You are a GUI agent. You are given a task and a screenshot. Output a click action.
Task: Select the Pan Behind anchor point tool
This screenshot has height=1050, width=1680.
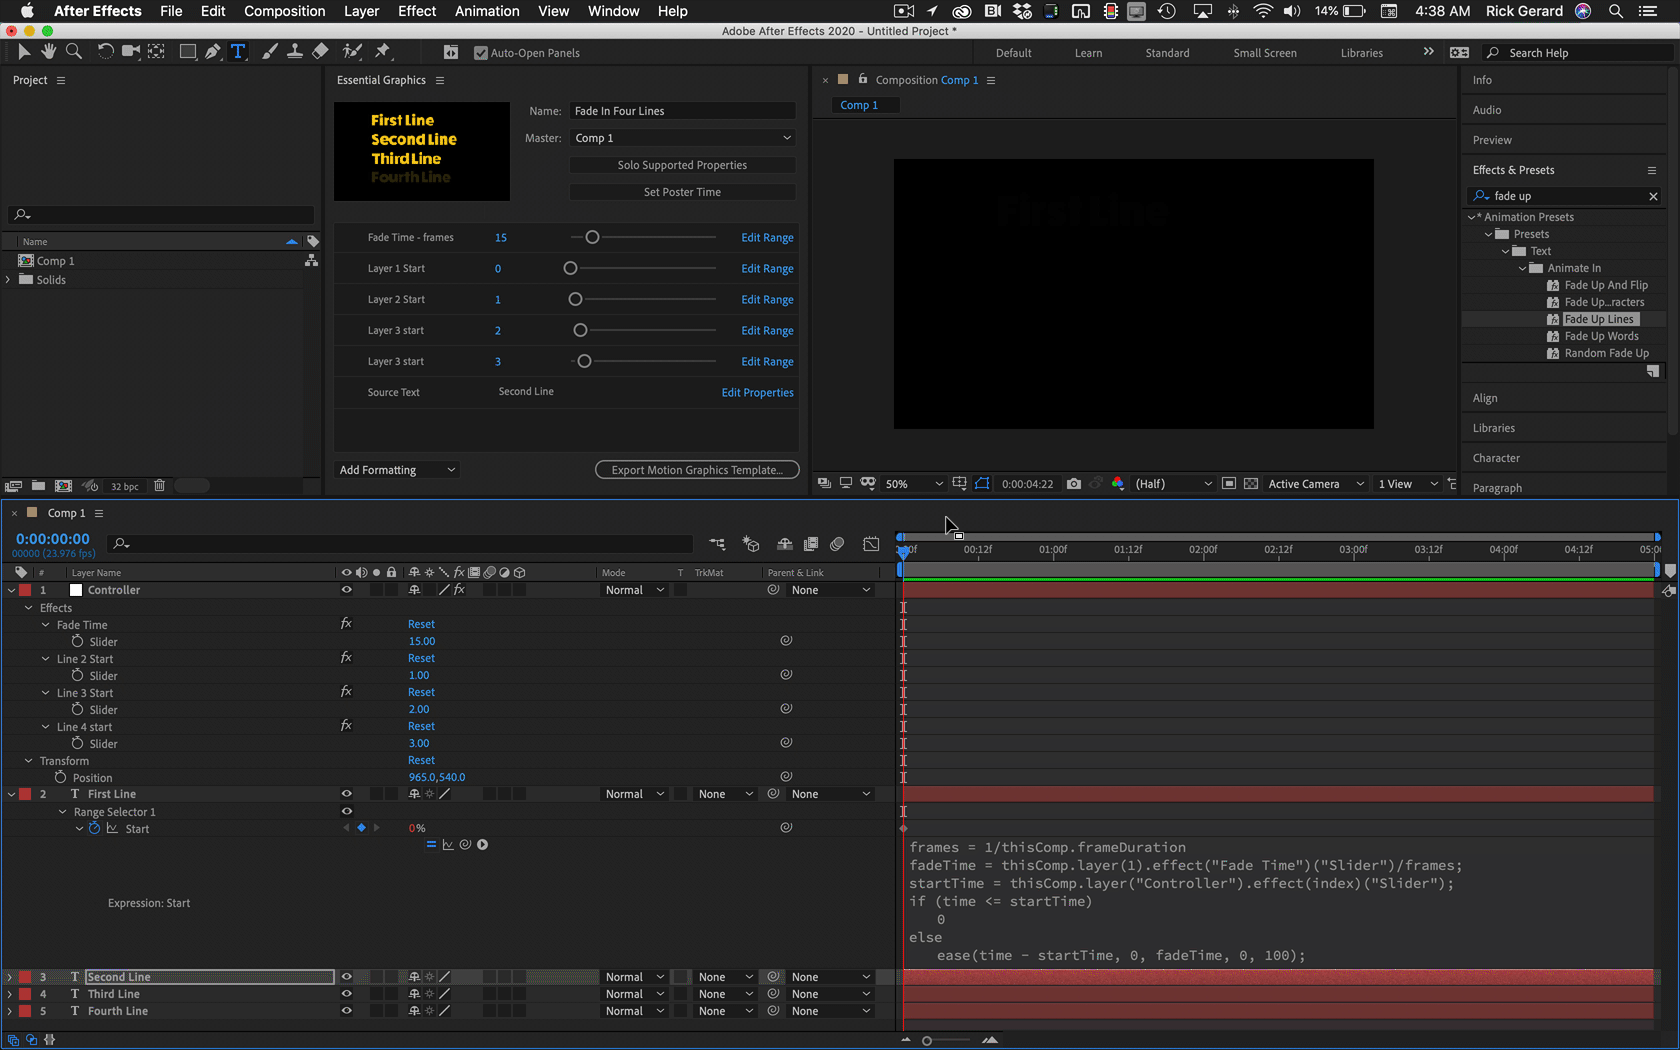pyautogui.click(x=157, y=52)
